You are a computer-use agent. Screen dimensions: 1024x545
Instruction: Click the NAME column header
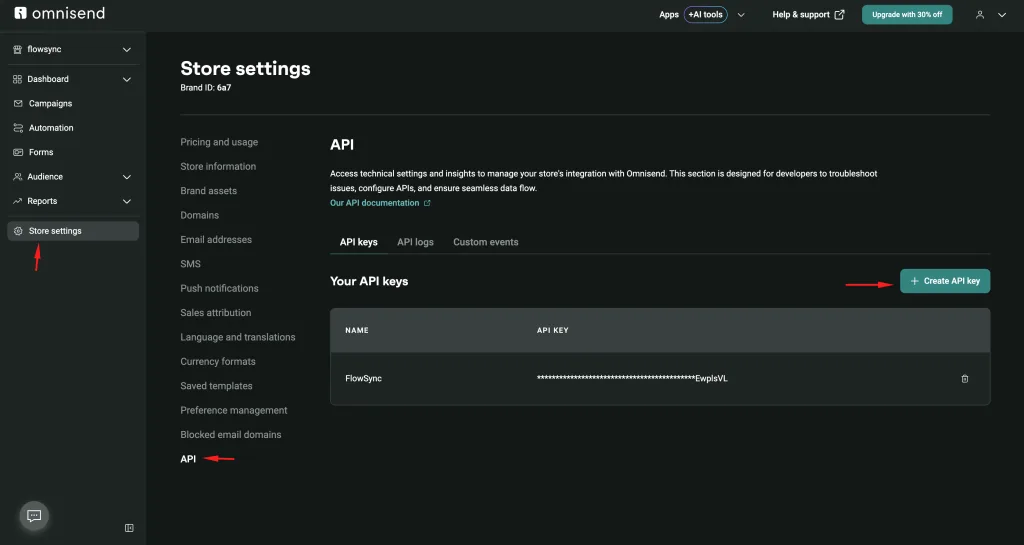tap(357, 330)
